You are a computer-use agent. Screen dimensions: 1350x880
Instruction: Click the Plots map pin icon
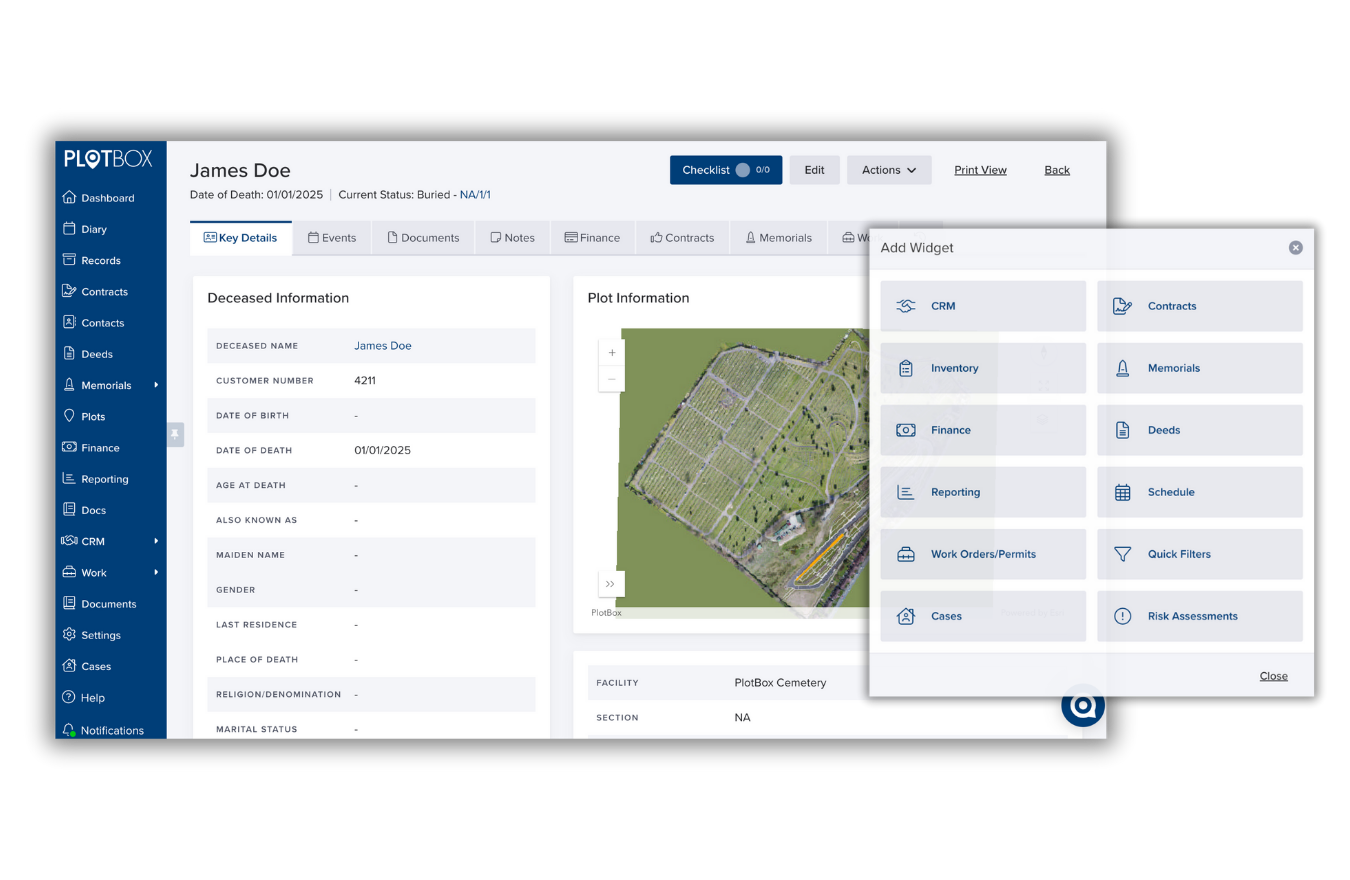click(69, 416)
